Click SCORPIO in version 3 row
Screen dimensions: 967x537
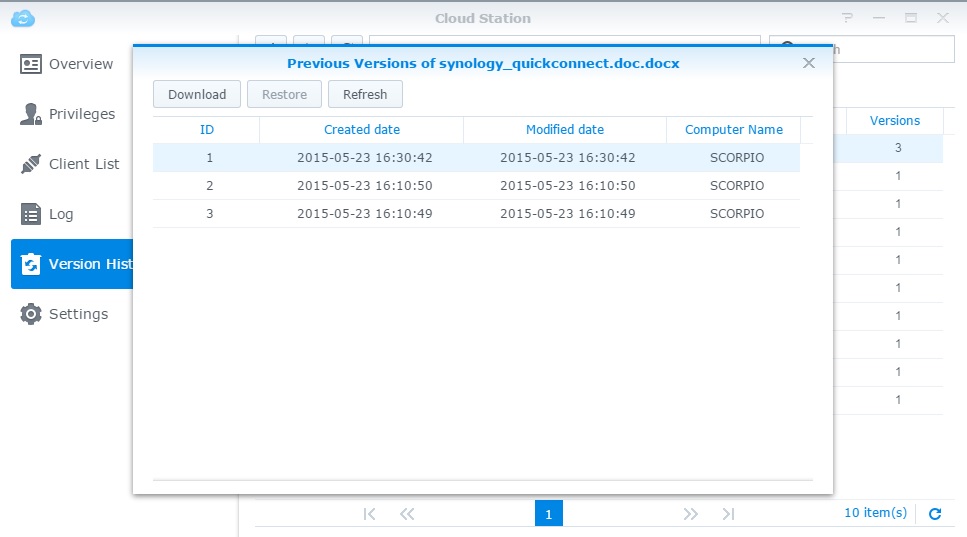[737, 213]
